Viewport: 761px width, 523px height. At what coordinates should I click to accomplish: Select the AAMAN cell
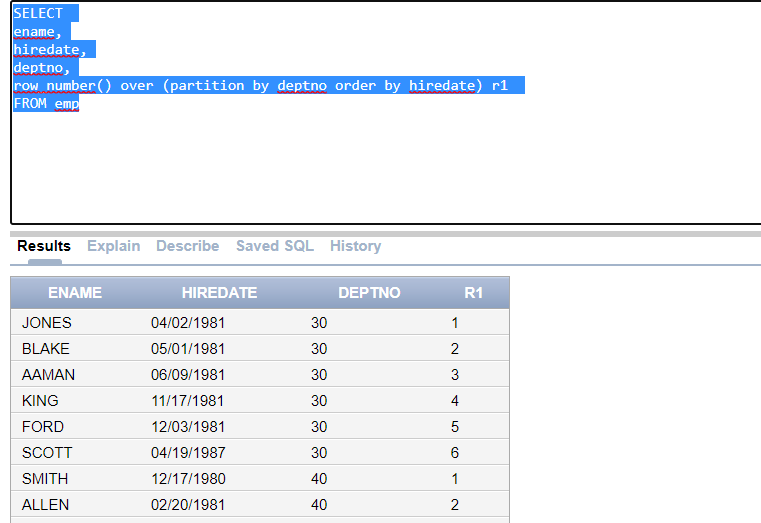tap(48, 375)
